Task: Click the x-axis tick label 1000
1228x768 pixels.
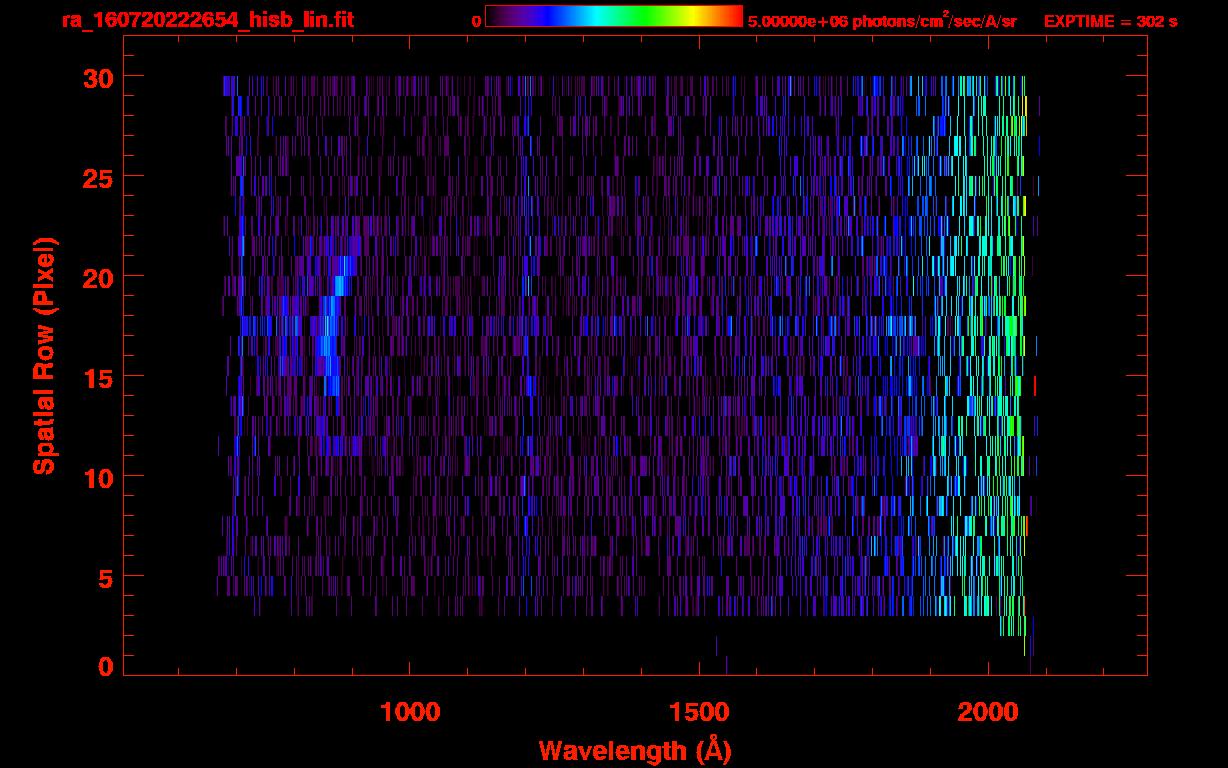Action: pyautogui.click(x=410, y=712)
